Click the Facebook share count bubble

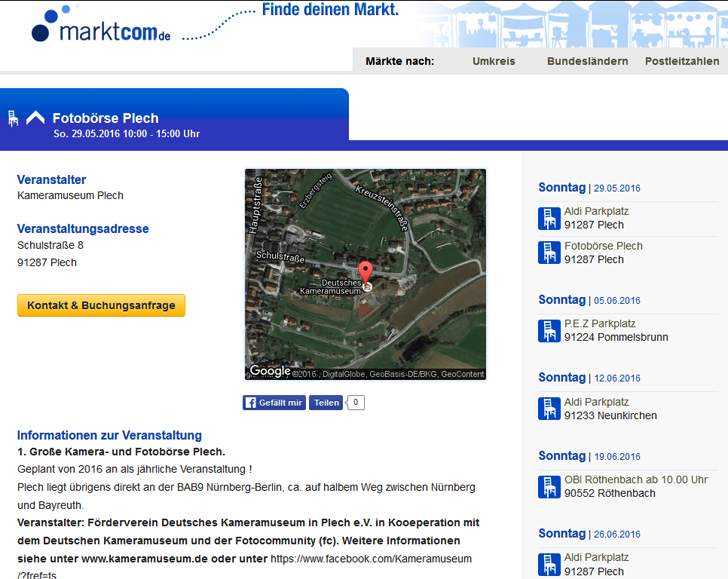355,402
